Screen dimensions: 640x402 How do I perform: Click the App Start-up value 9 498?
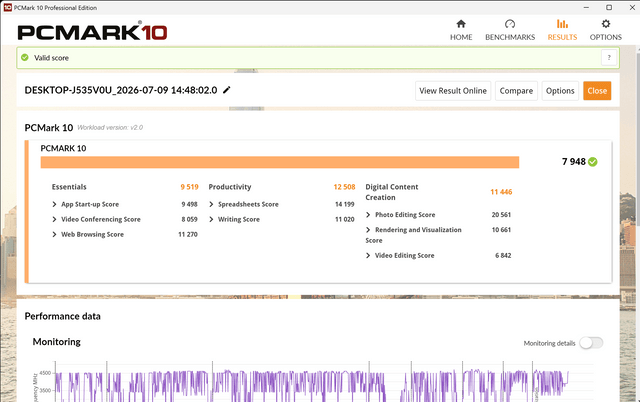pyautogui.click(x=189, y=204)
